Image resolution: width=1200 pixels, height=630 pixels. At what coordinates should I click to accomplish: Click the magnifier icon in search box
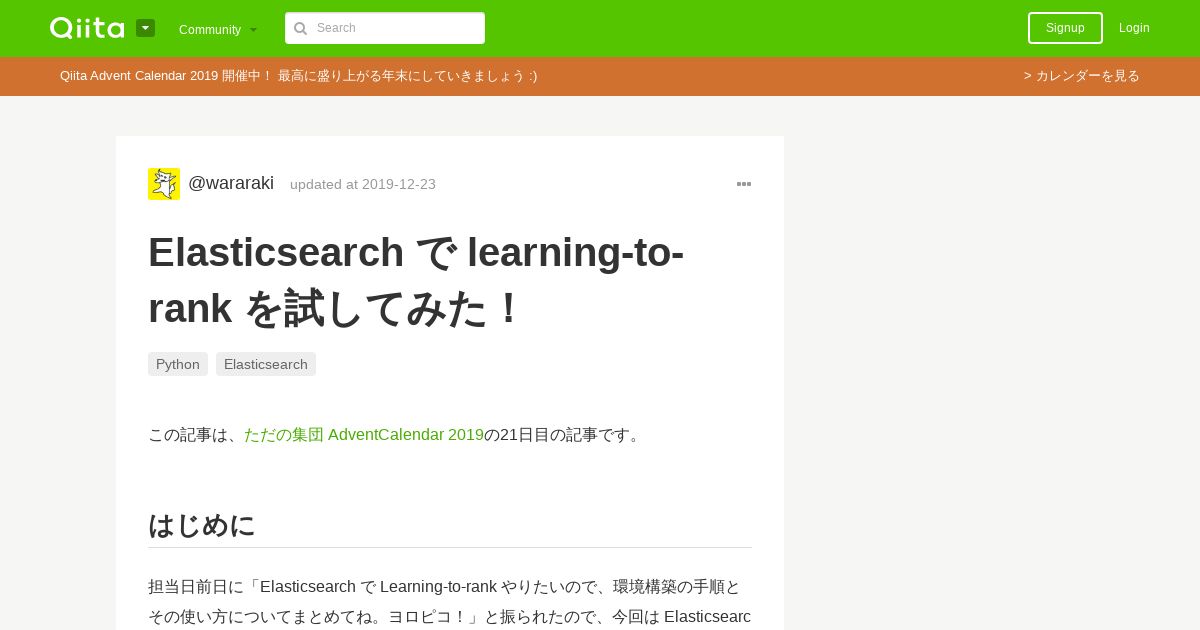click(300, 28)
